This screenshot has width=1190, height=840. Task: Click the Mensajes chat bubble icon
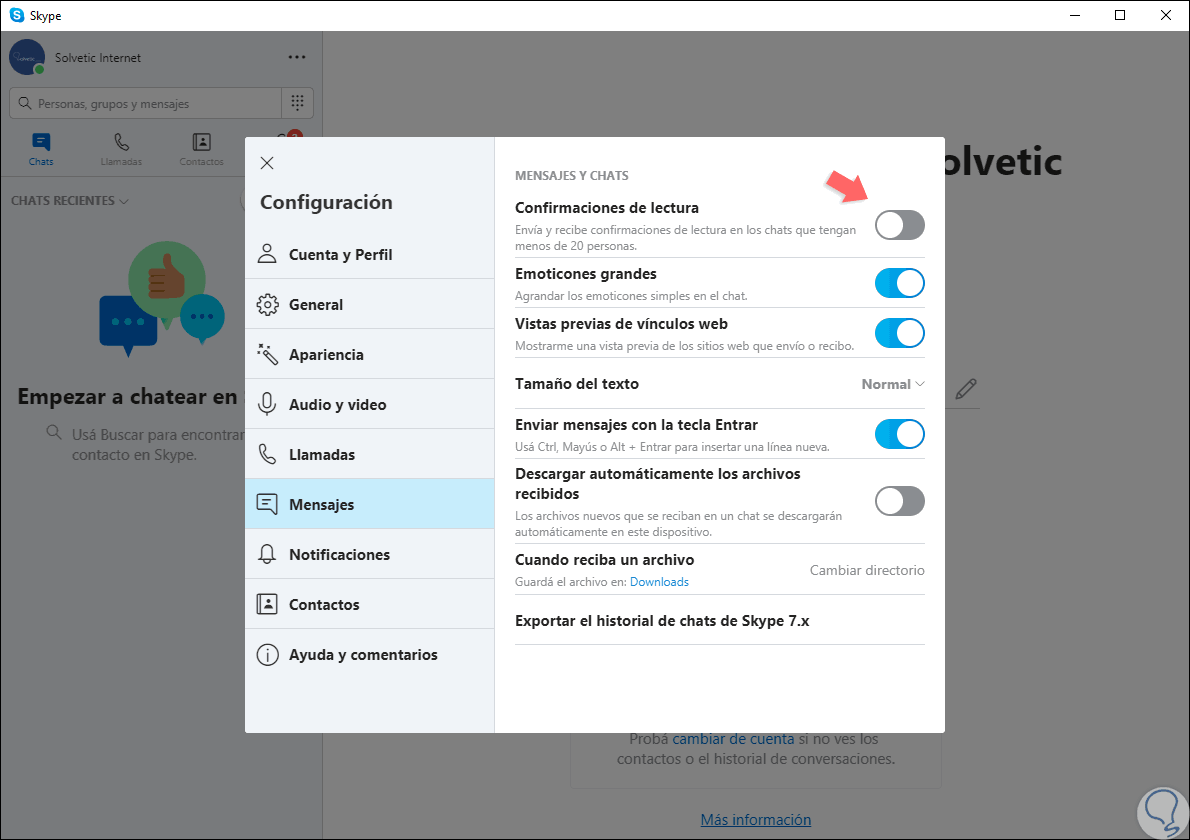267,504
